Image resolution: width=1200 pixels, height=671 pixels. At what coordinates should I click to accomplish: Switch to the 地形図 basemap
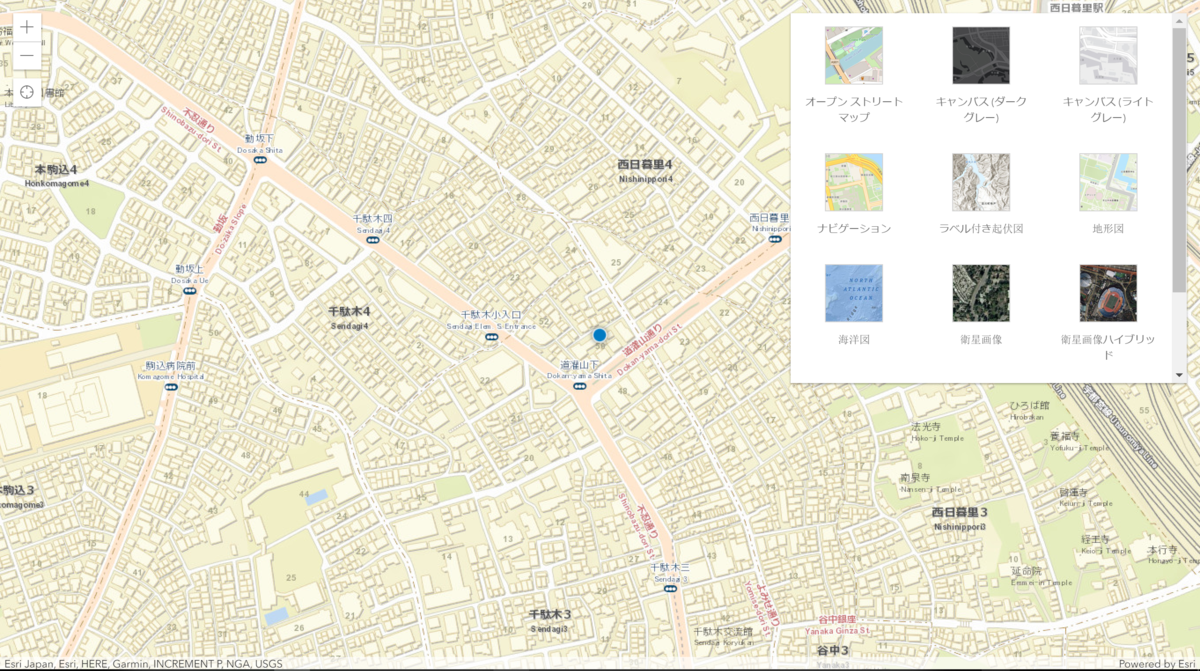coord(1108,182)
